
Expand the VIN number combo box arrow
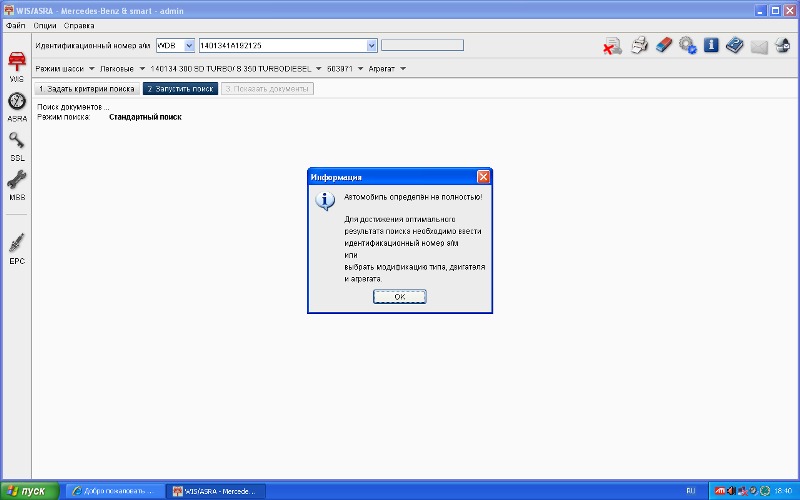pos(371,45)
